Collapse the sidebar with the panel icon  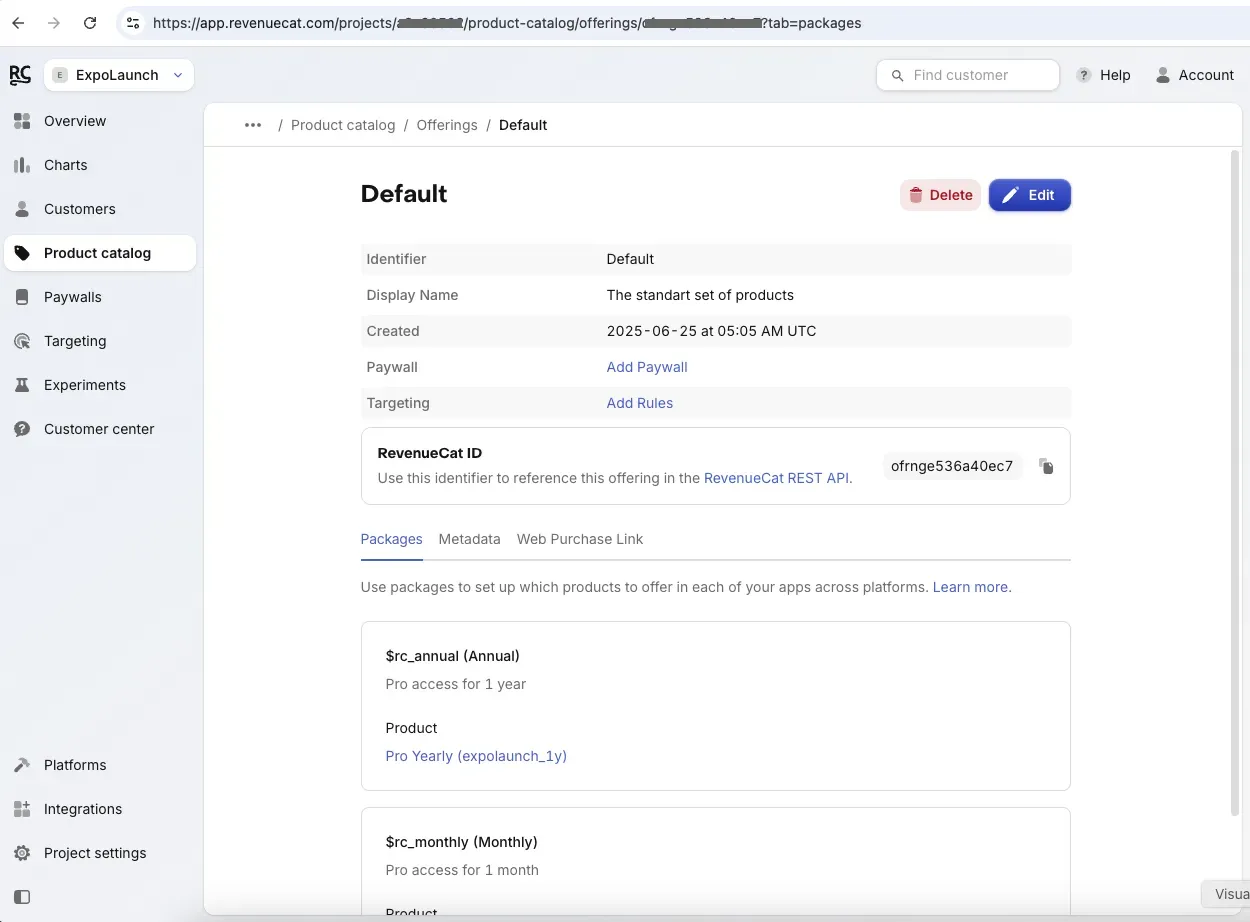(22, 897)
